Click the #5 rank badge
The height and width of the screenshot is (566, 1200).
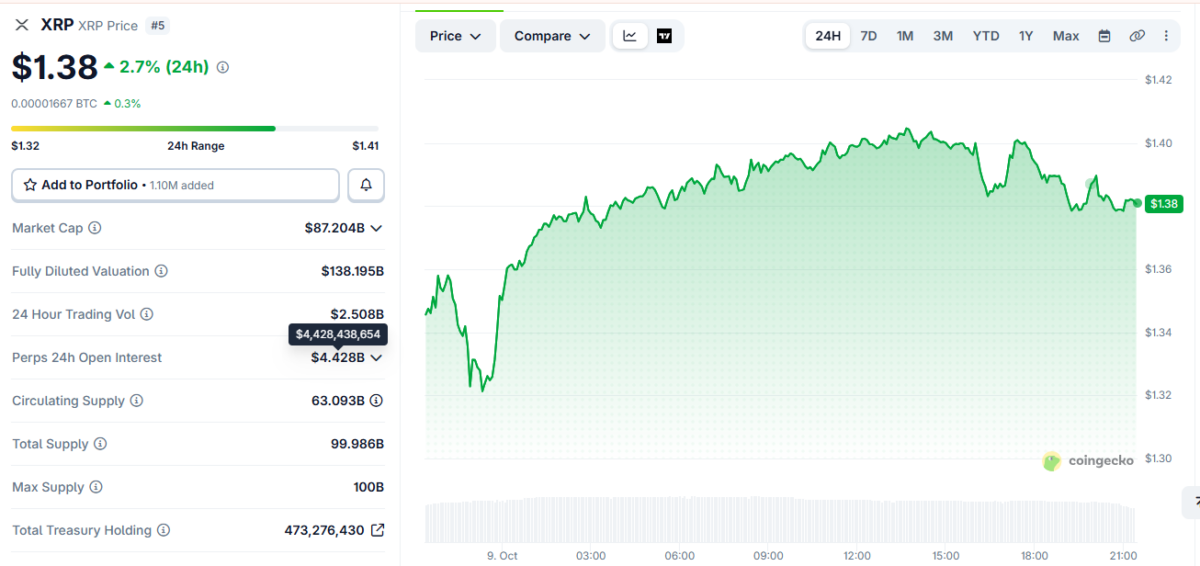(x=157, y=25)
